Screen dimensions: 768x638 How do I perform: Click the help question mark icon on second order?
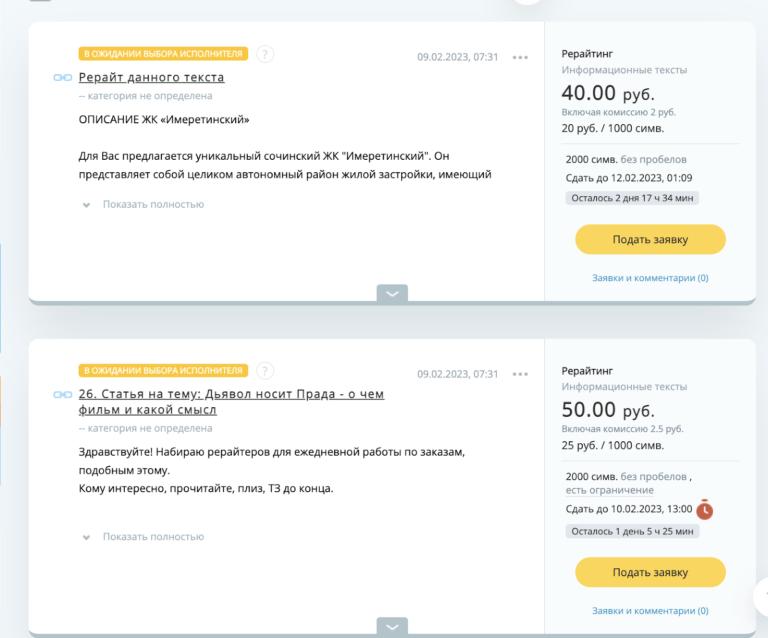point(265,371)
